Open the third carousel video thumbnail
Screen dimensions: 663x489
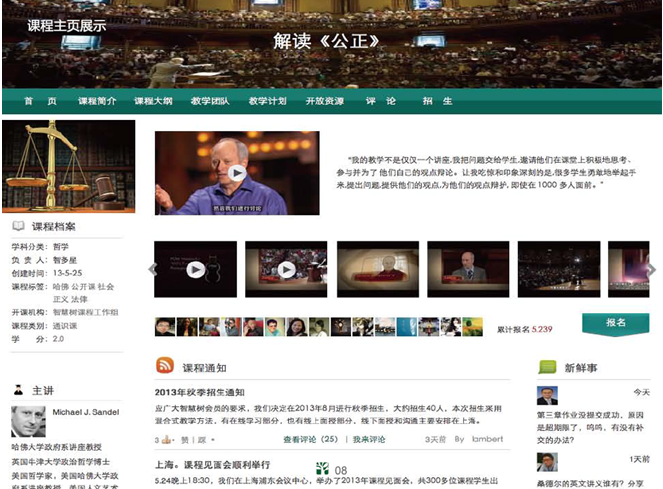click(x=378, y=269)
